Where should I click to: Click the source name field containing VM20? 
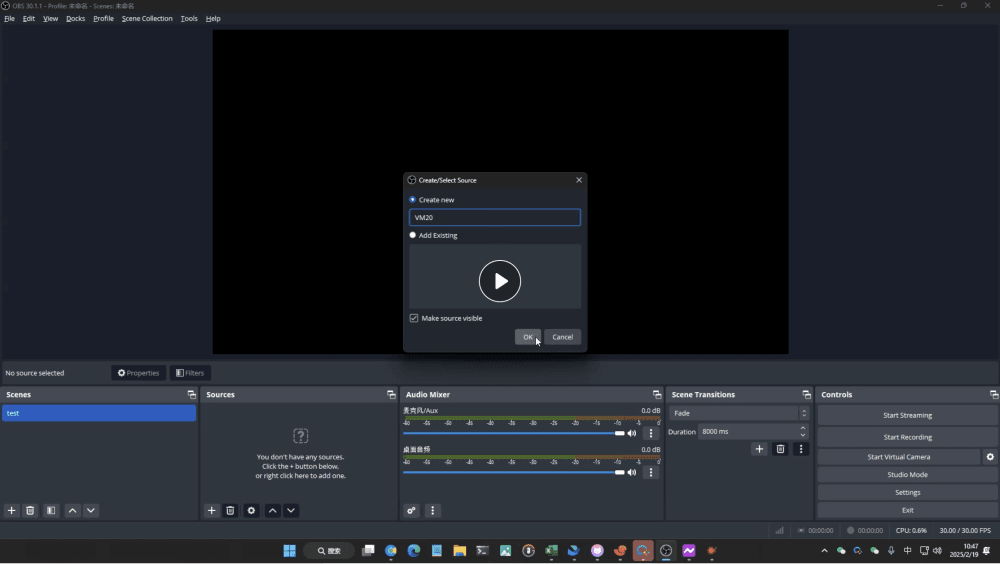pos(495,218)
